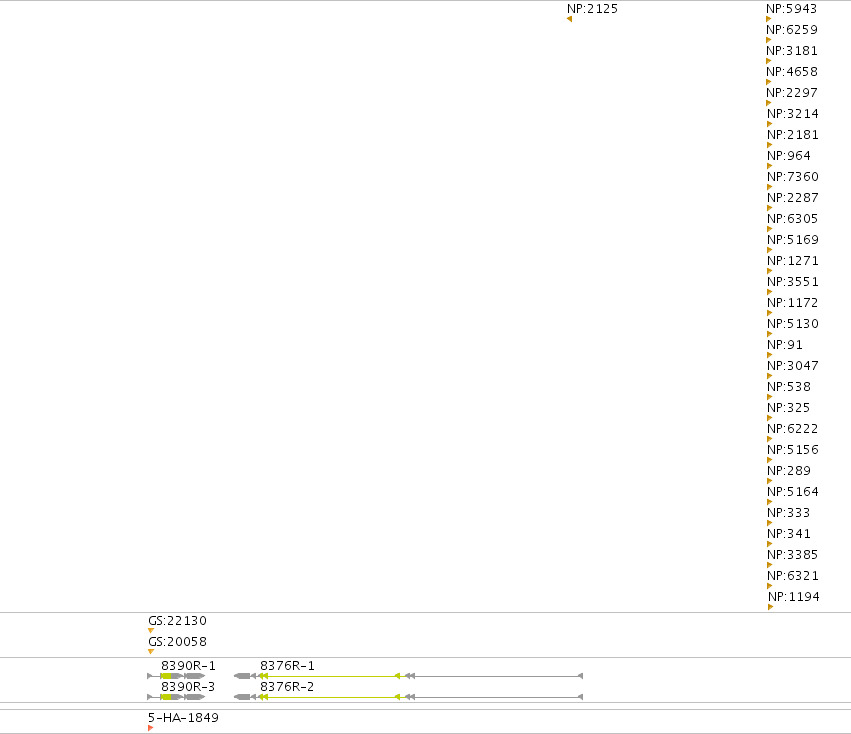
Task: Click the NP:964 label
Action: tap(789, 156)
